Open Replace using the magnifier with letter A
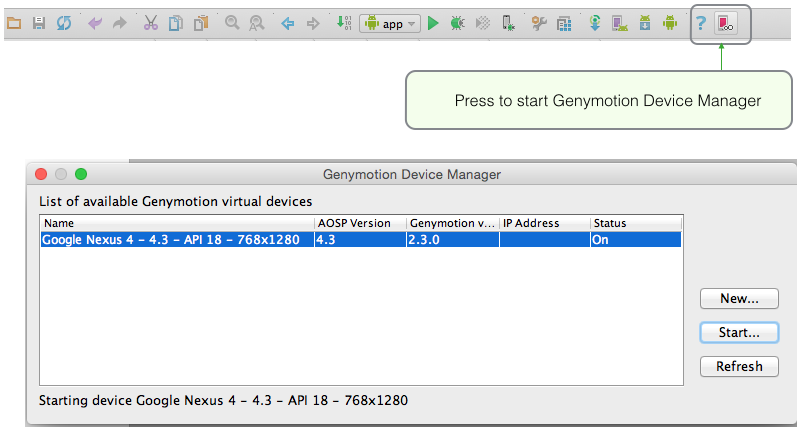Viewport: 810px width, 447px height. coord(256,23)
